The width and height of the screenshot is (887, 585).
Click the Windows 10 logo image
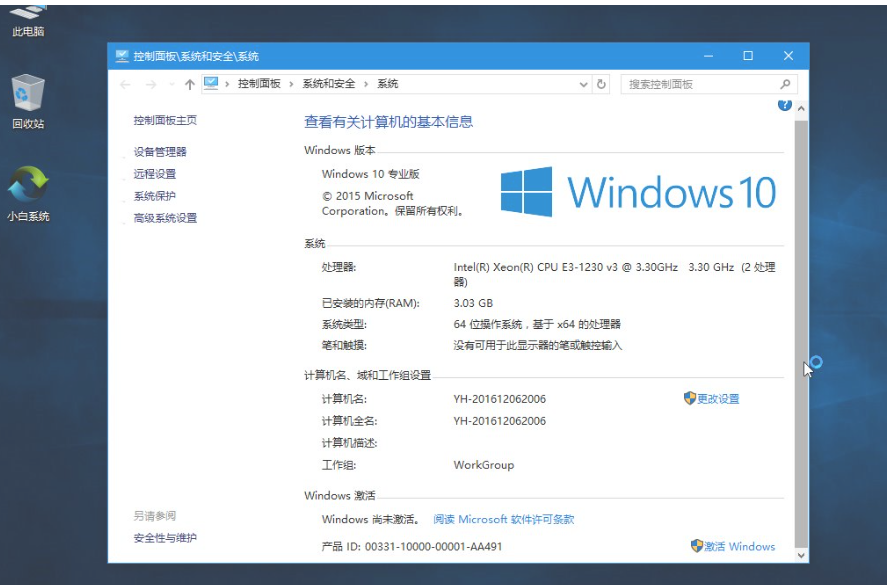638,192
